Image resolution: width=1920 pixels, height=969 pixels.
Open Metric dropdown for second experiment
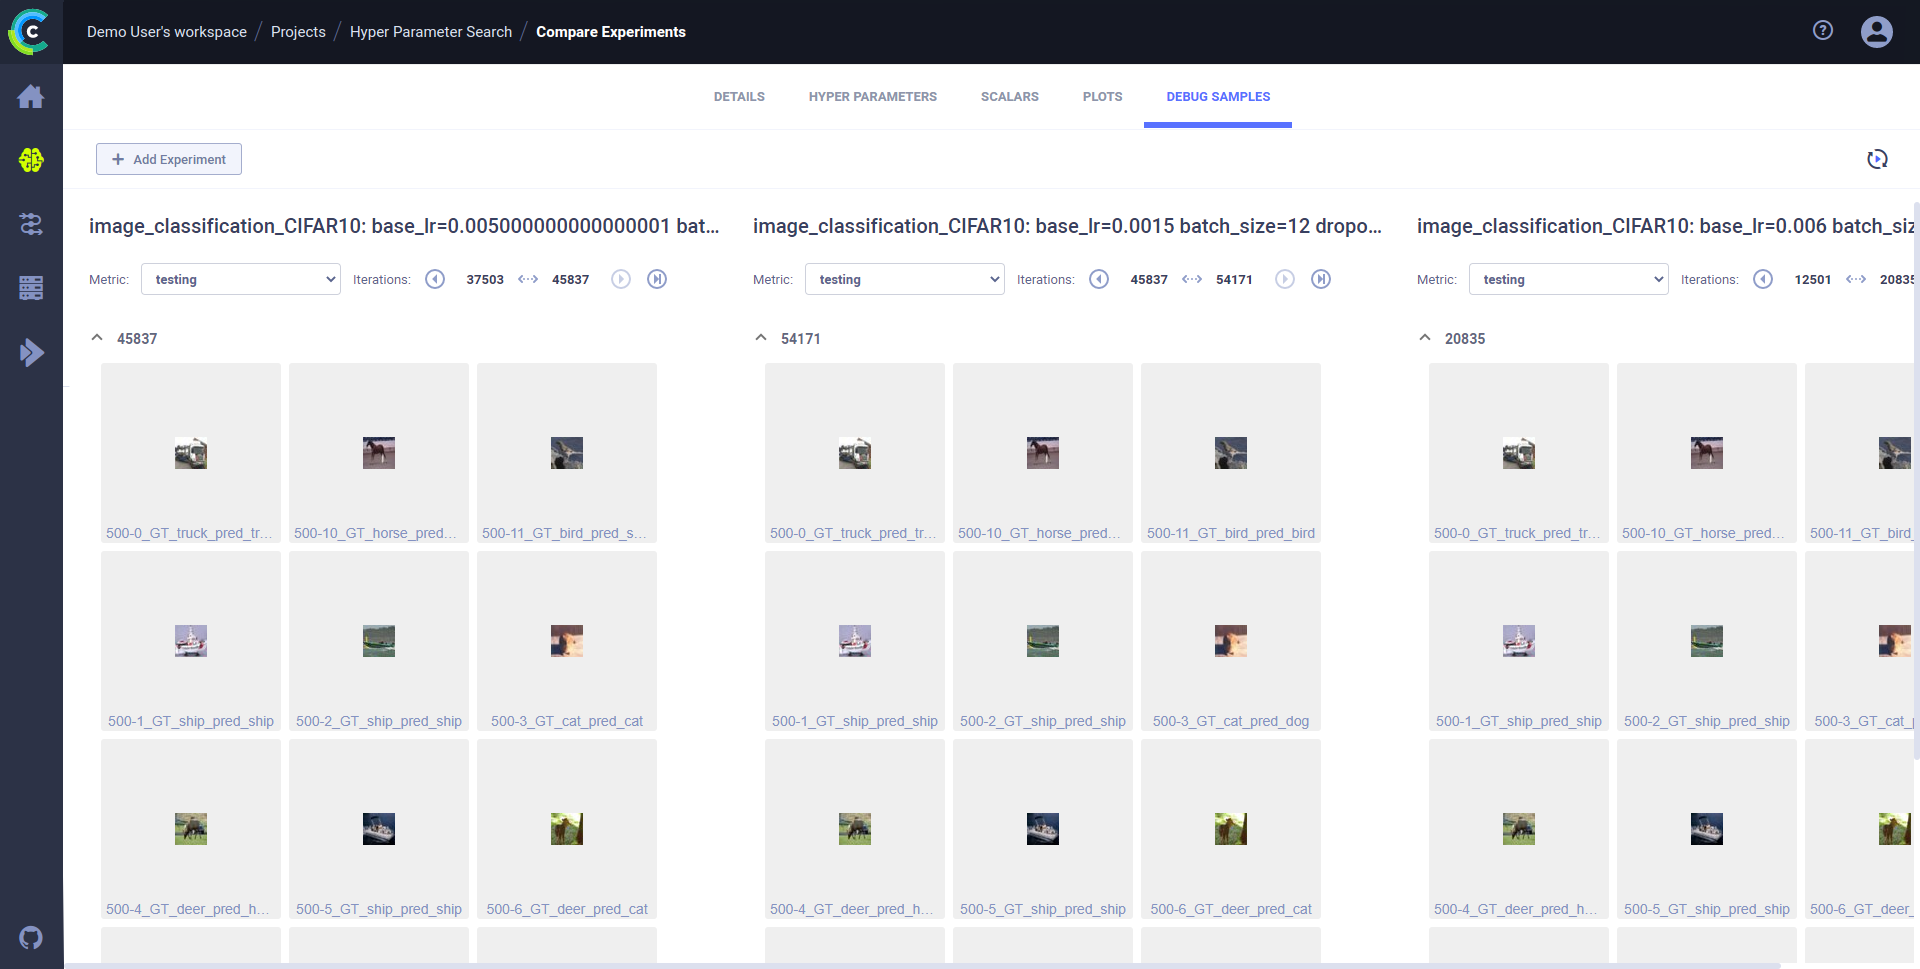(x=905, y=279)
